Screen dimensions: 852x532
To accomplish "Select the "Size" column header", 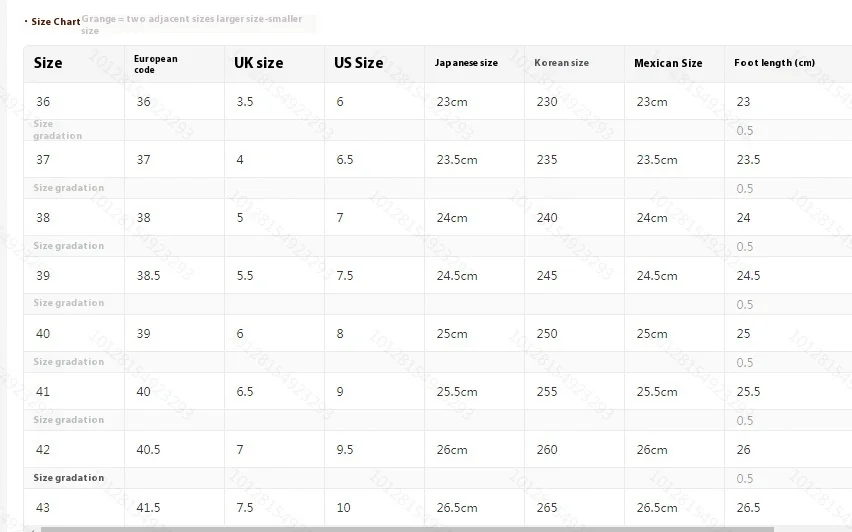I will coord(48,63).
